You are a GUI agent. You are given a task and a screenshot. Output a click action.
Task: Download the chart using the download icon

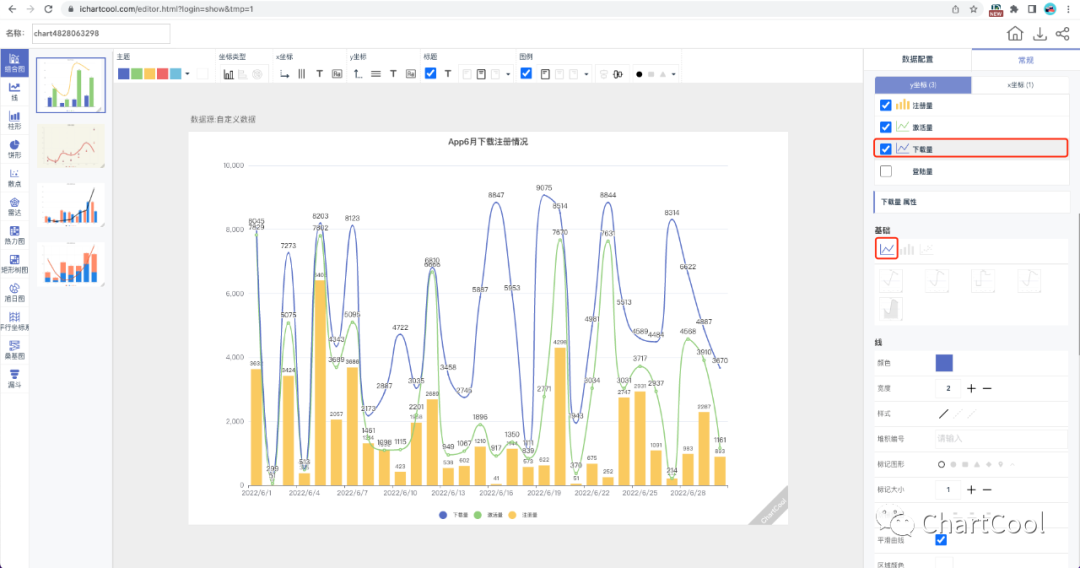pos(1039,34)
